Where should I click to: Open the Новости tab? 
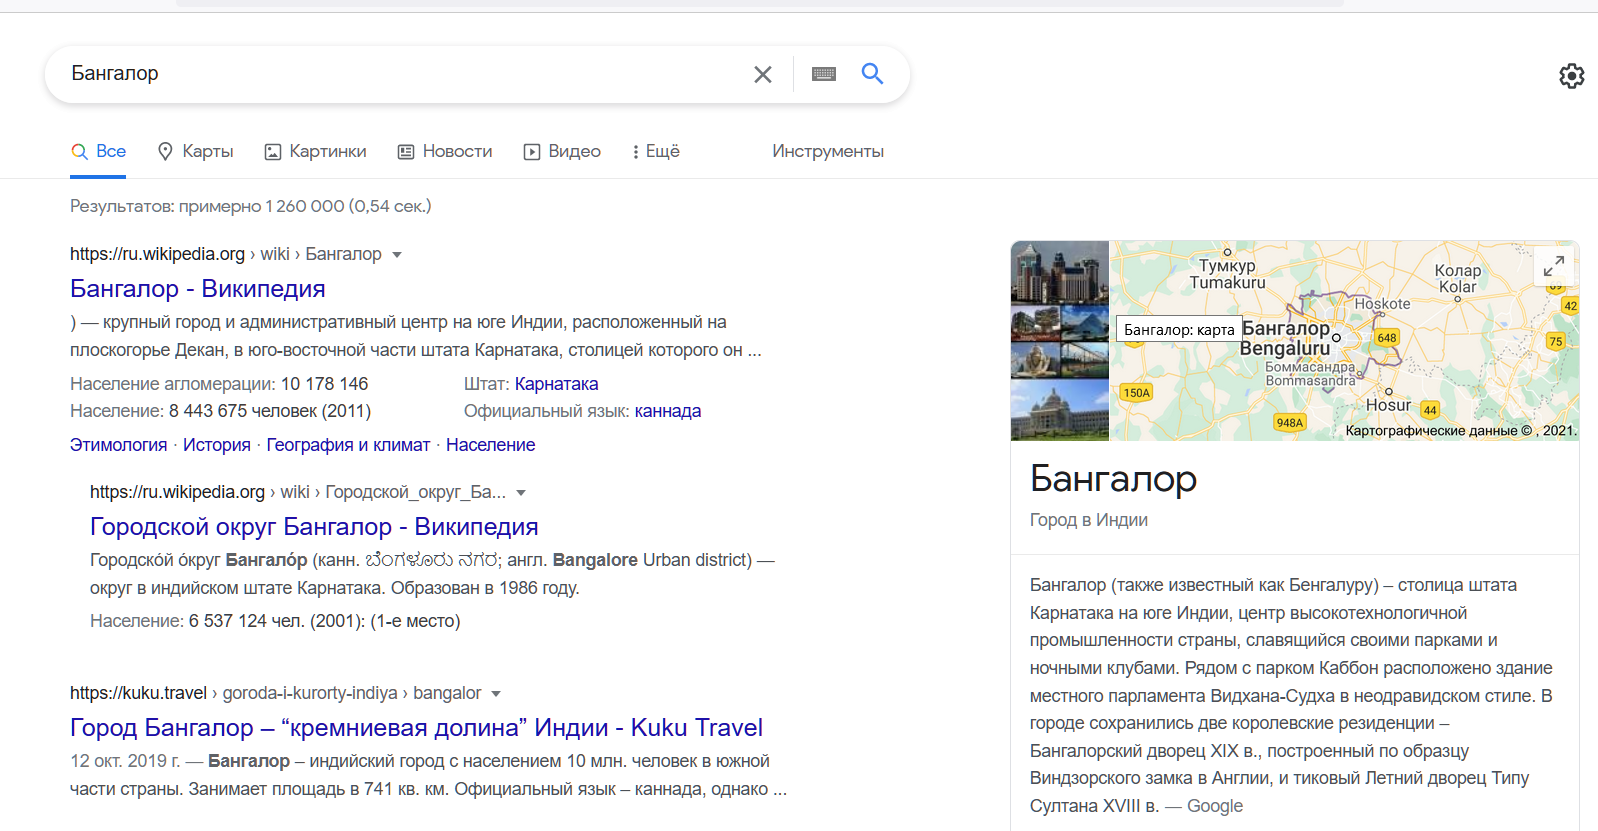445,152
